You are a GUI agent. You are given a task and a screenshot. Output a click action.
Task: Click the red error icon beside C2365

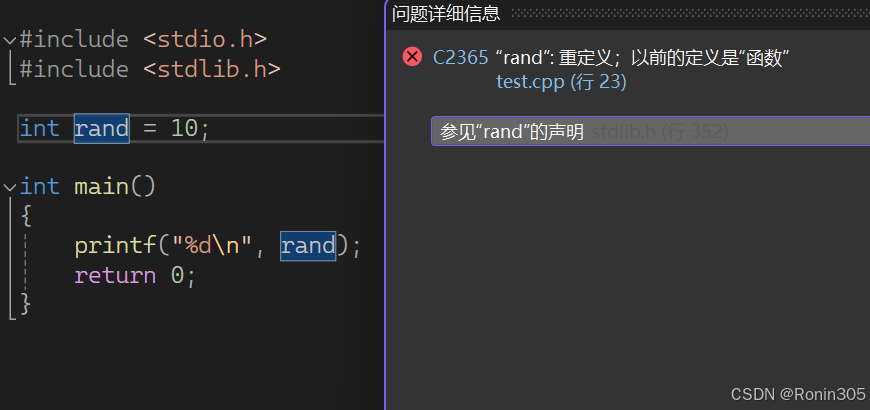412,57
